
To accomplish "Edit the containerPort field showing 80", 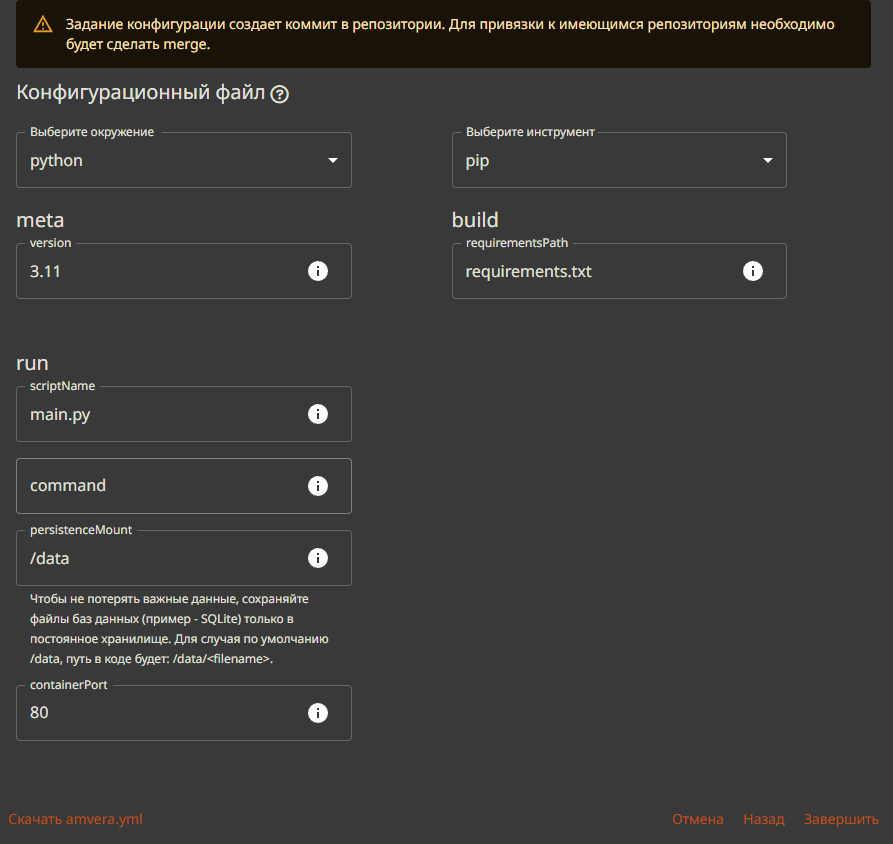I will pyautogui.click(x=160, y=713).
